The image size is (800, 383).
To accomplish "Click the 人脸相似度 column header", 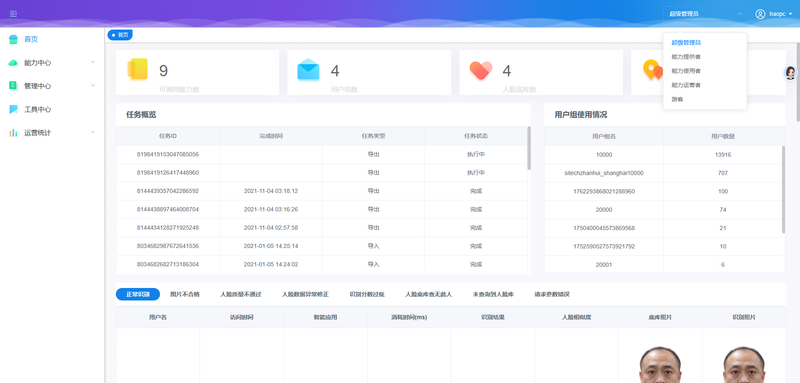I will click(x=577, y=317).
